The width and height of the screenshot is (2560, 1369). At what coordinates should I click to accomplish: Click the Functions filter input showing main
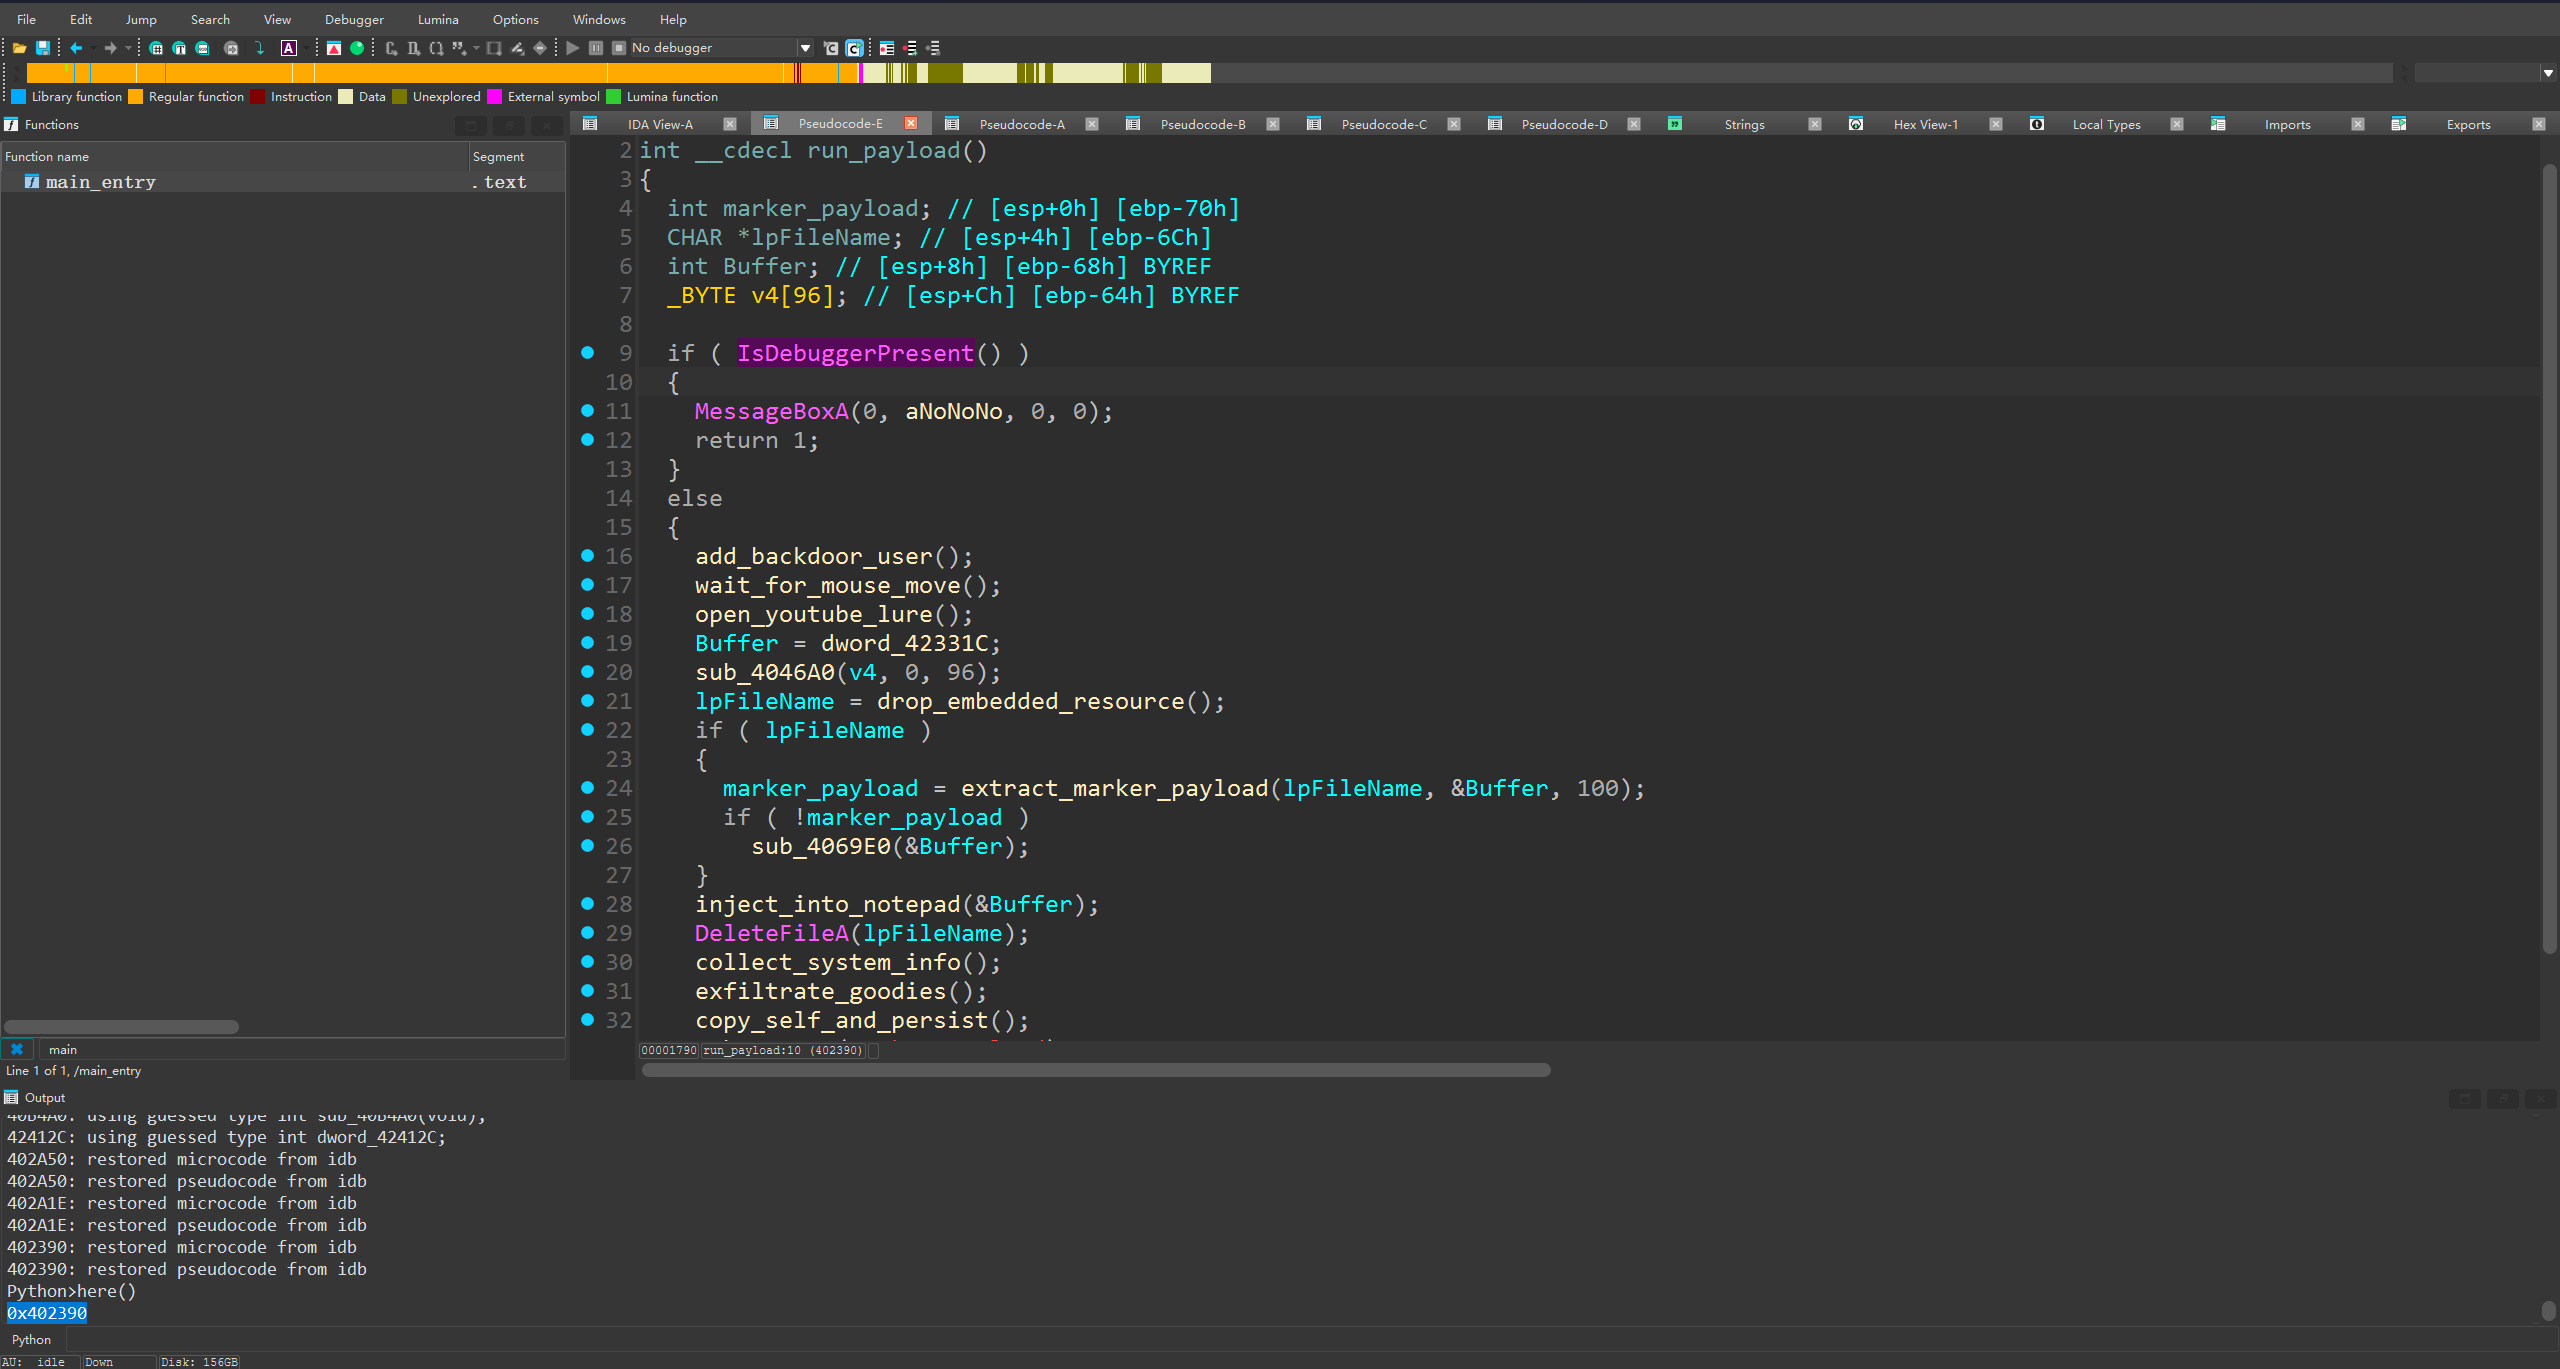point(300,1049)
